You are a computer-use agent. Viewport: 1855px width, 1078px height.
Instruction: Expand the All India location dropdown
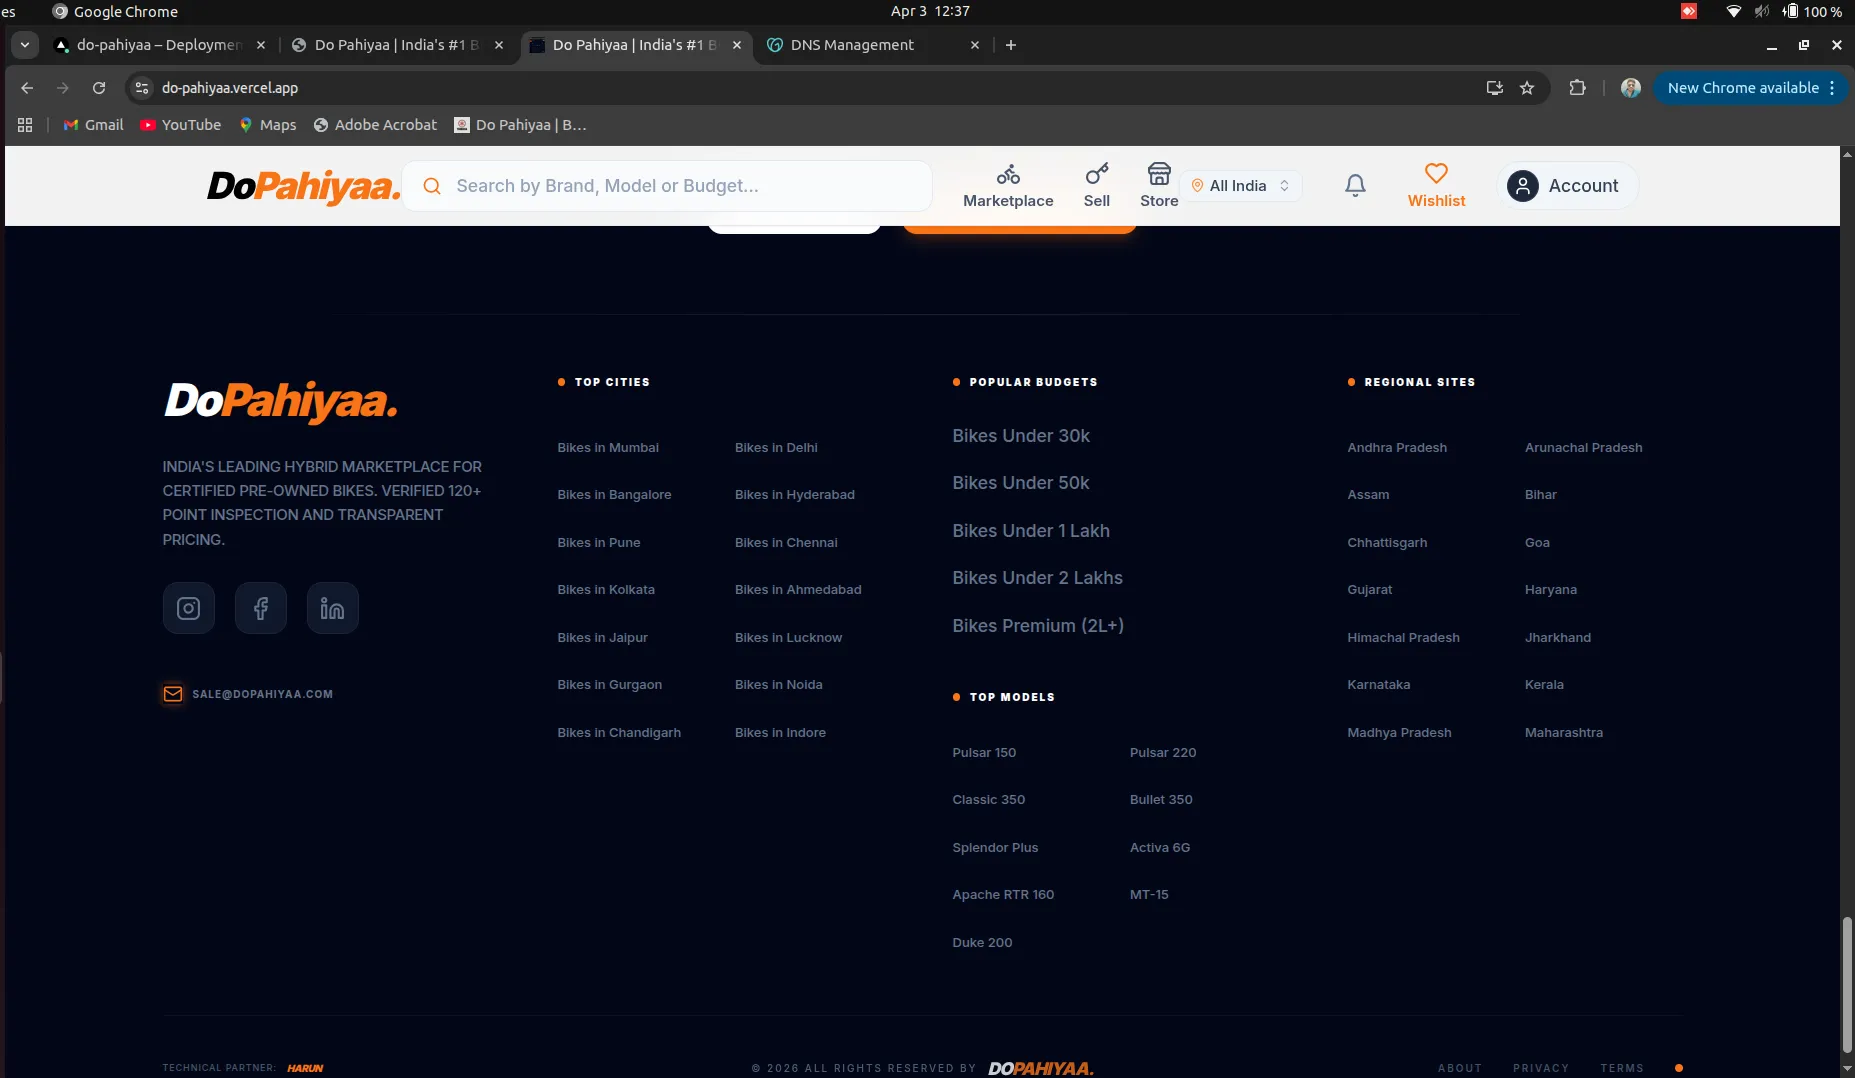pos(1240,186)
